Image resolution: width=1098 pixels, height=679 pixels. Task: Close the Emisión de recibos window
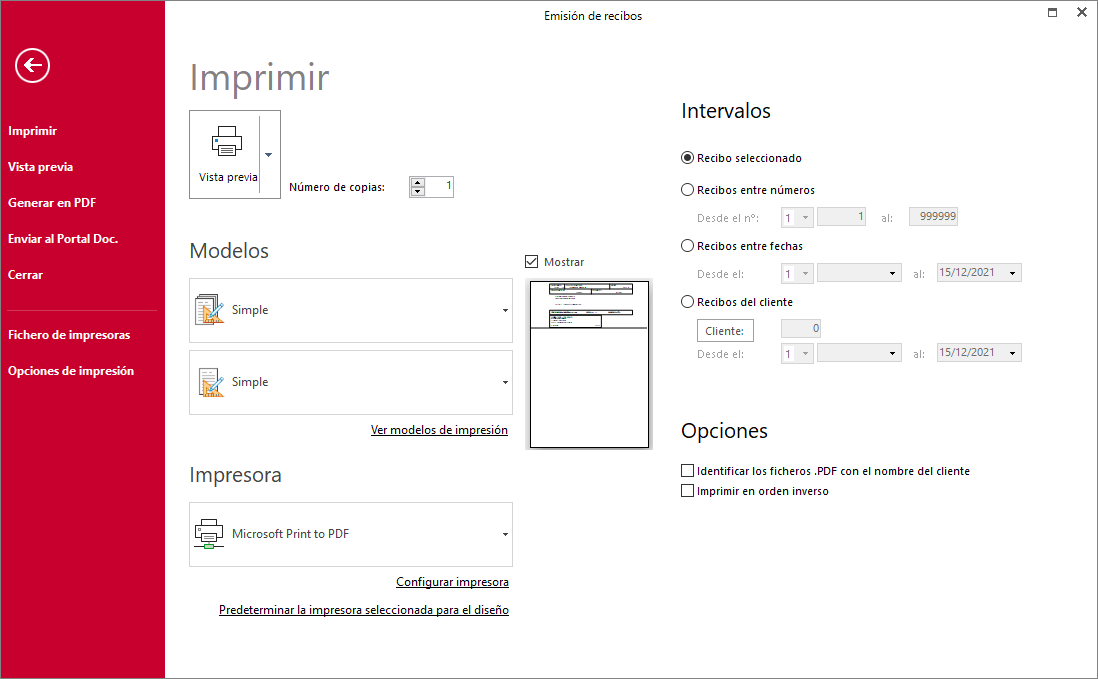pos(1082,13)
